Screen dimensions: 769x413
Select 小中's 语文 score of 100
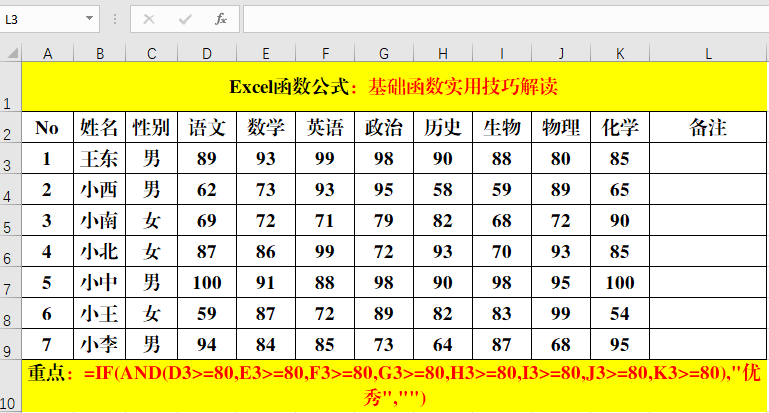207,282
